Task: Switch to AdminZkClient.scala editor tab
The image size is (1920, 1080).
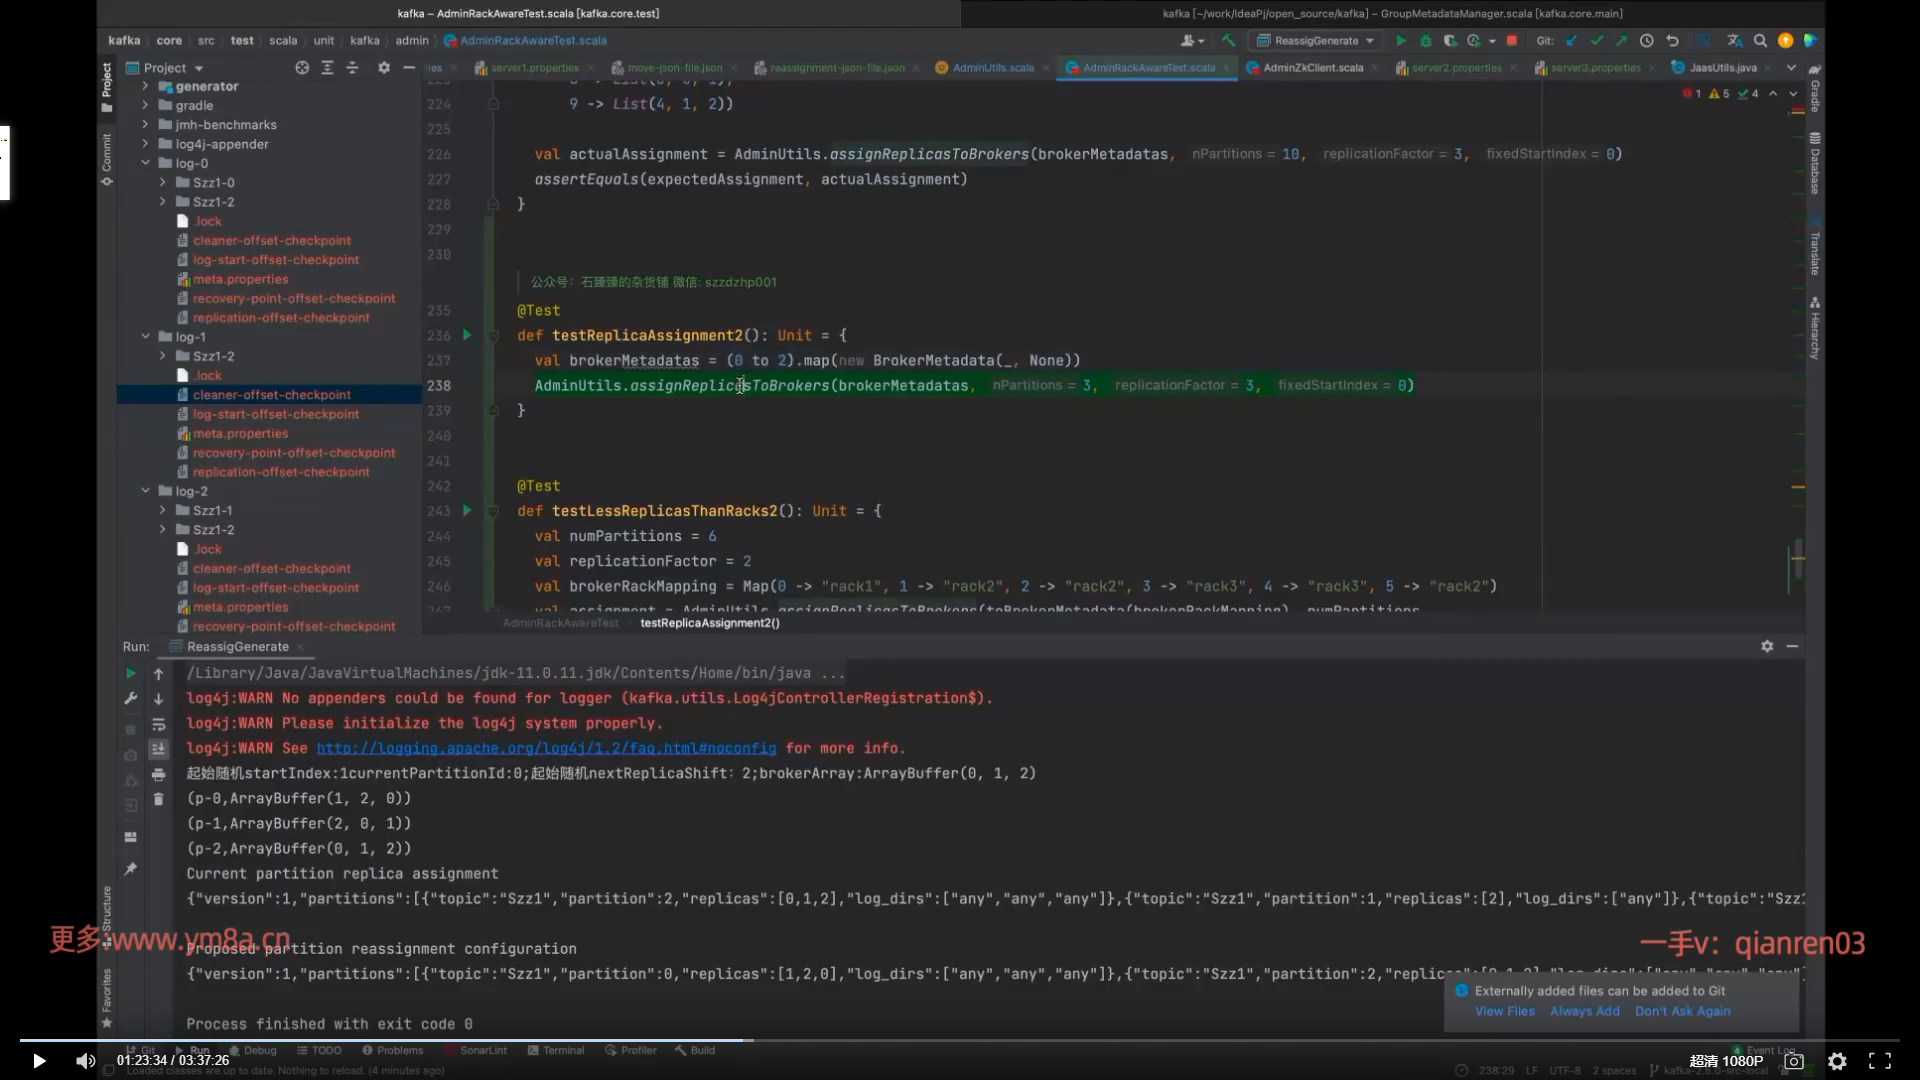Action: point(1311,68)
